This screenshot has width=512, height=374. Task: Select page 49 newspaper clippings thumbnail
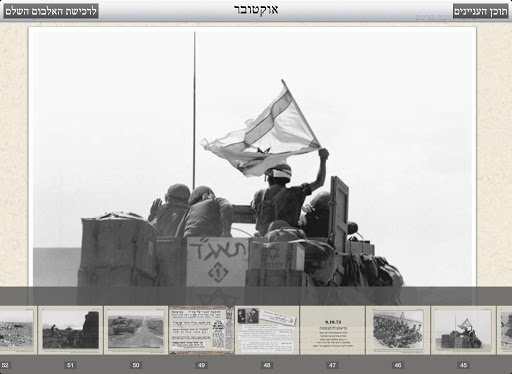pyautogui.click(x=202, y=330)
